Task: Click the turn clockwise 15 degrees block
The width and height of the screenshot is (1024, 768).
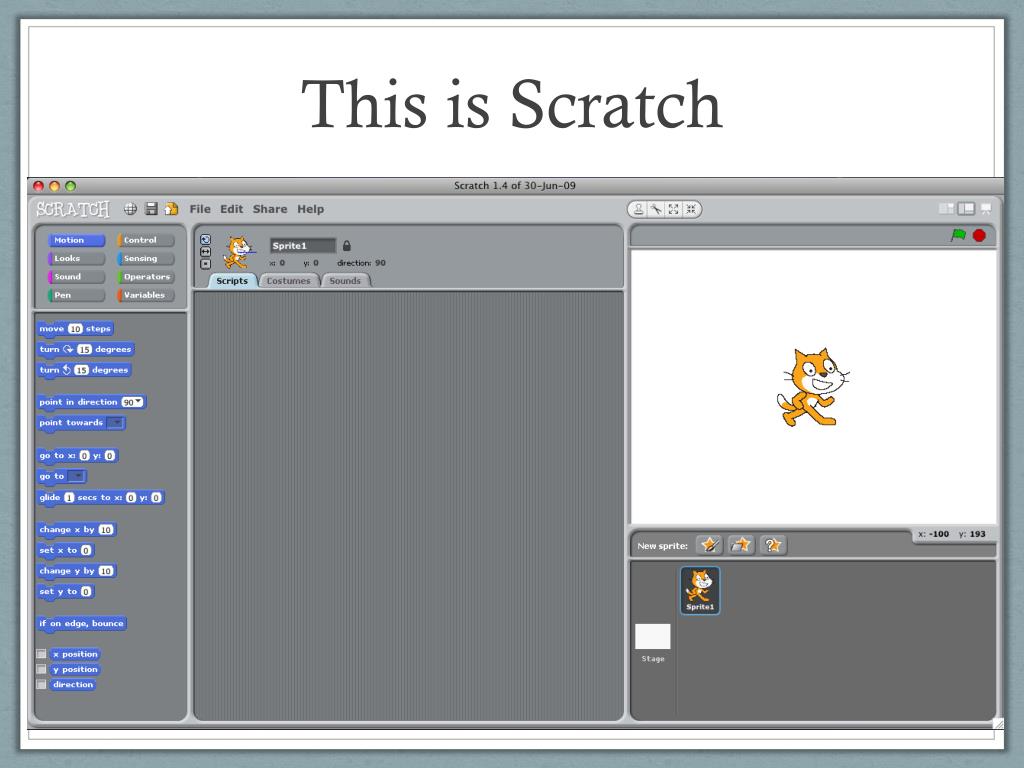Action: pyautogui.click(x=86, y=349)
